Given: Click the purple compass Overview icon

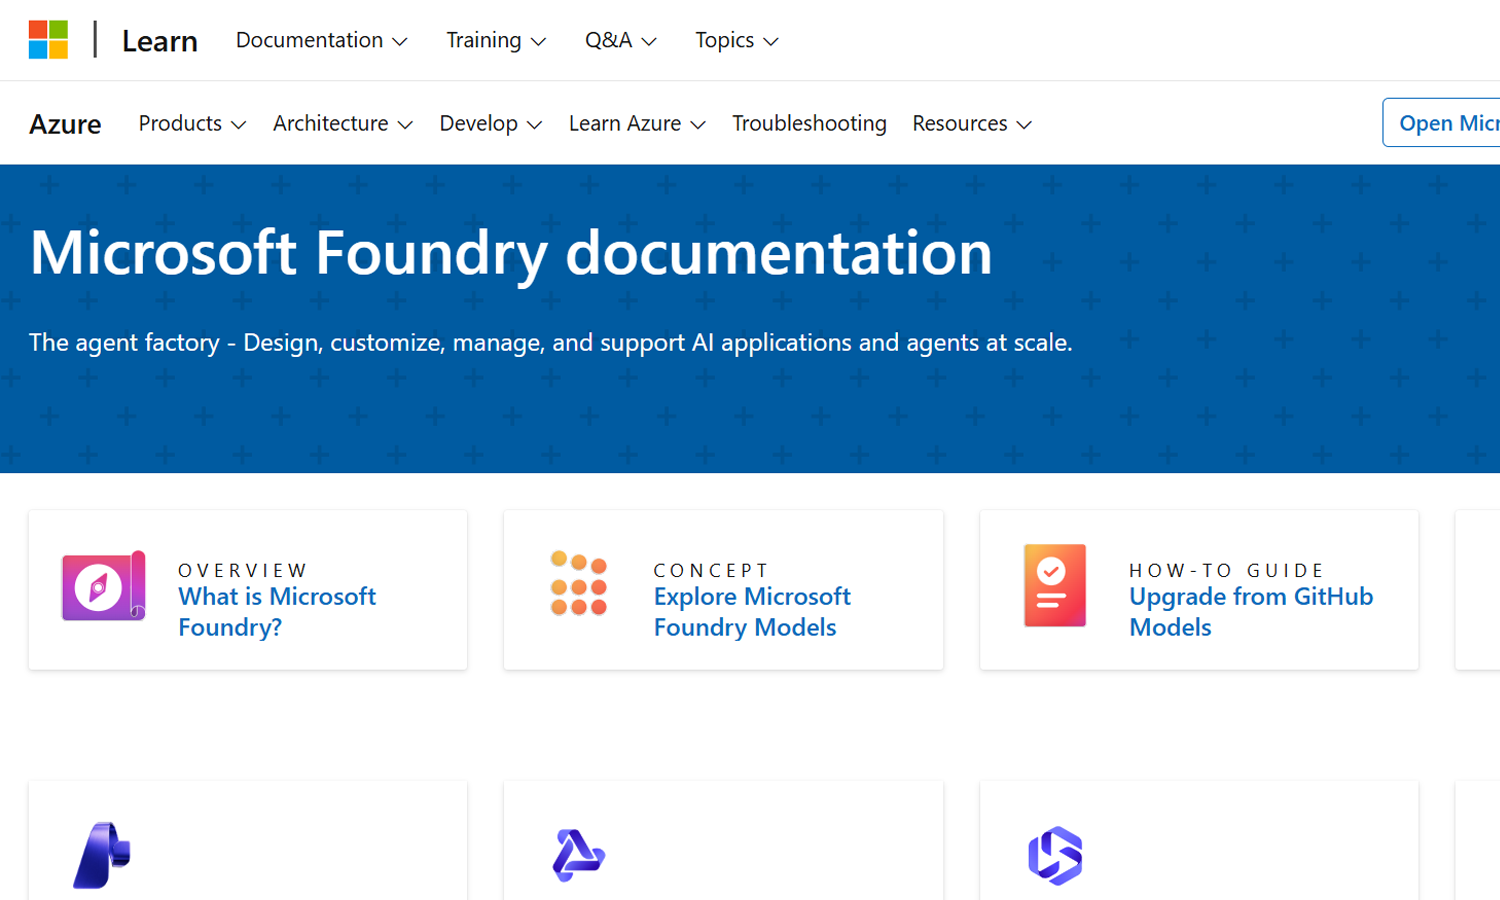Looking at the screenshot, I should tap(103, 586).
